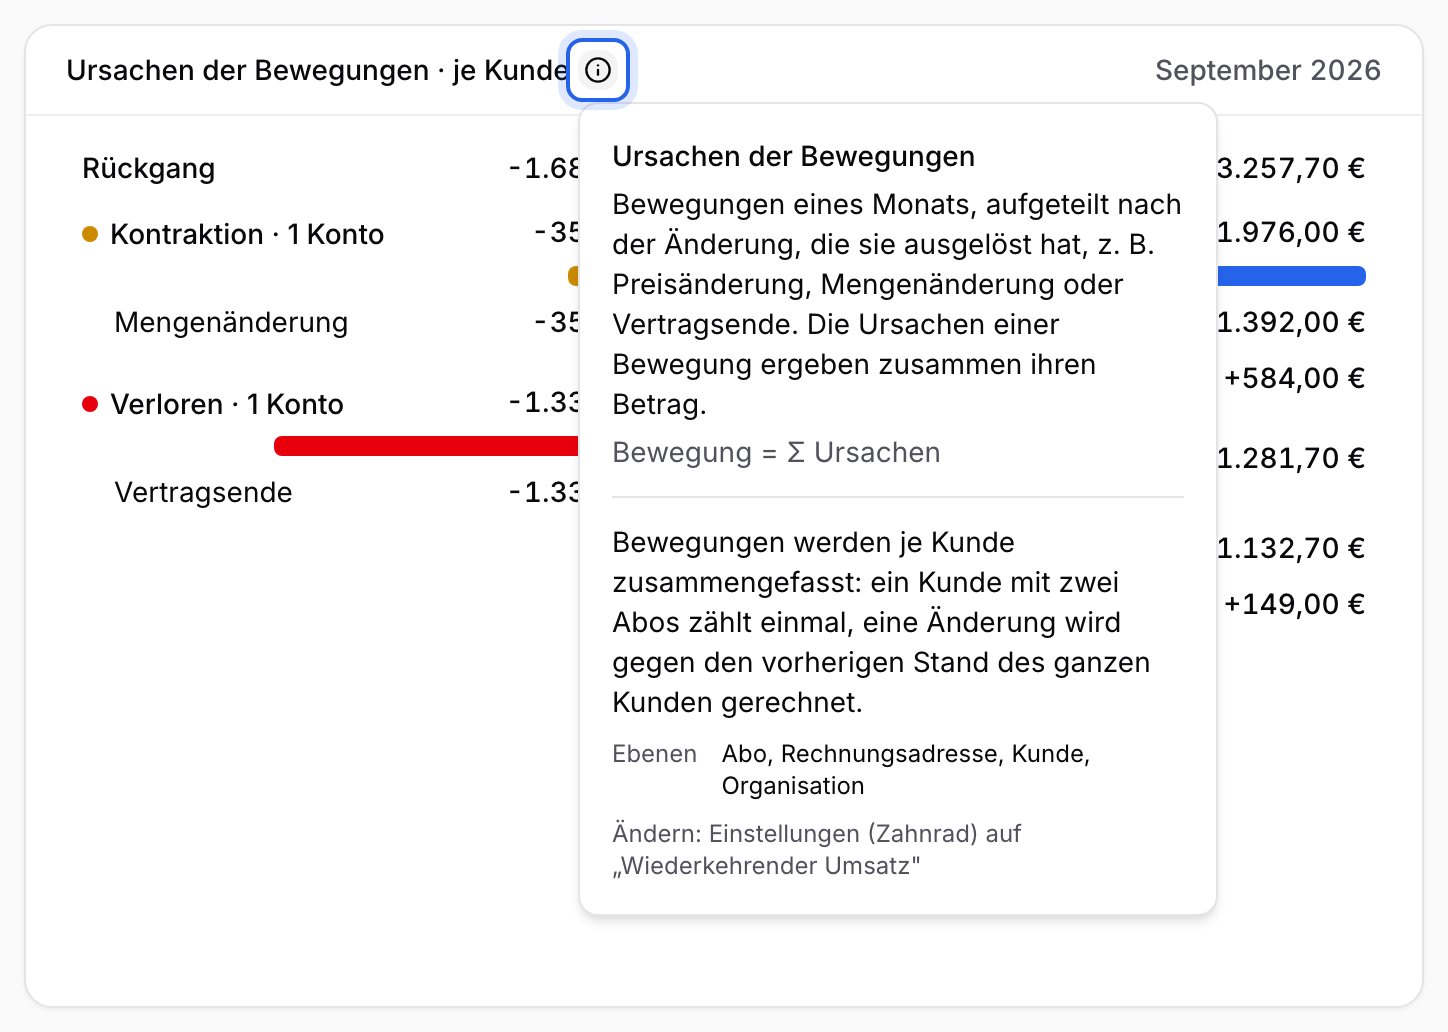This screenshot has width=1448, height=1032.
Task: Click the 'September 2026' date label
Action: click(x=1268, y=70)
